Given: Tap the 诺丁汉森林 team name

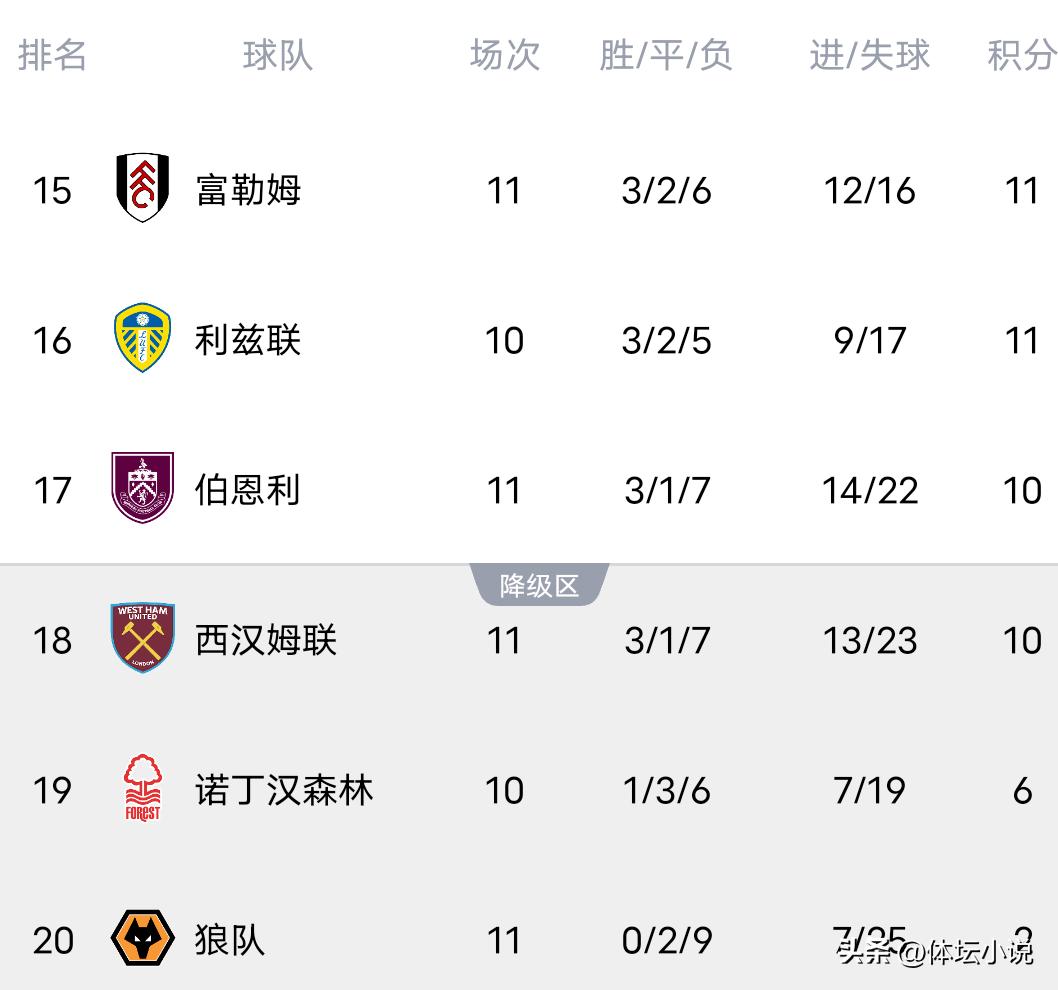Looking at the screenshot, I should (x=284, y=790).
